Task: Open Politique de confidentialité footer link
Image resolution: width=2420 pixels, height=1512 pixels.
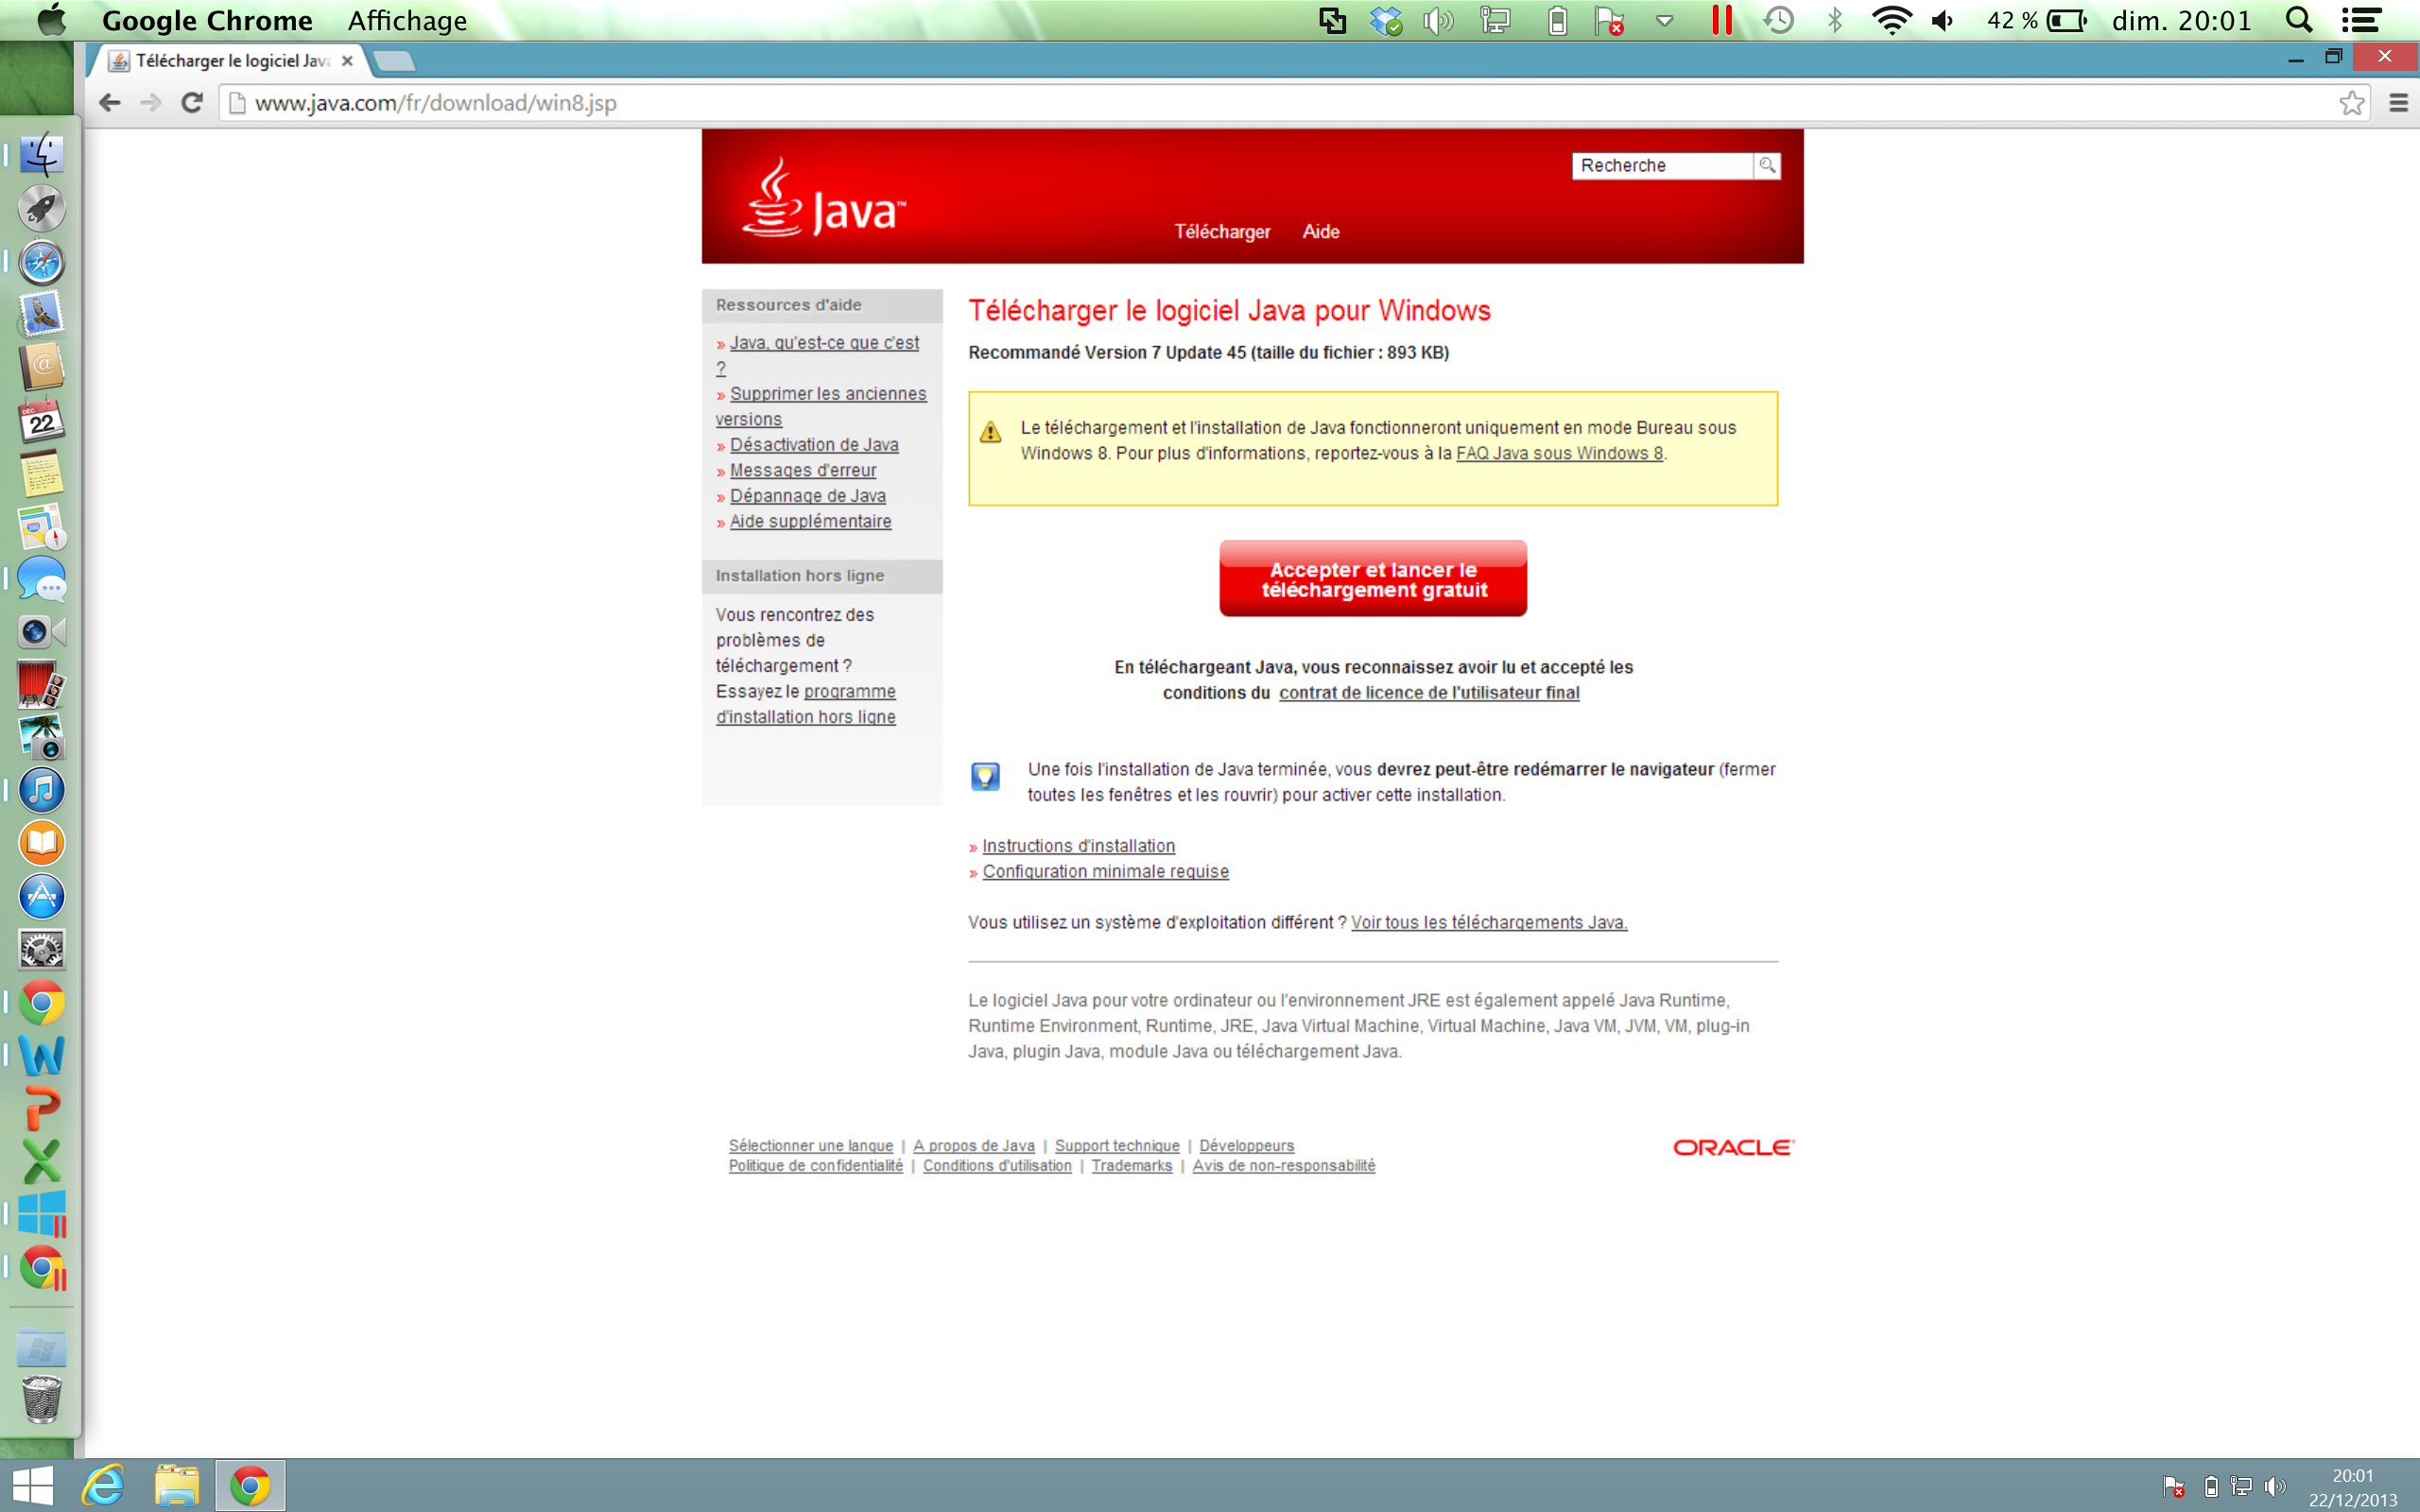Action: point(816,1165)
